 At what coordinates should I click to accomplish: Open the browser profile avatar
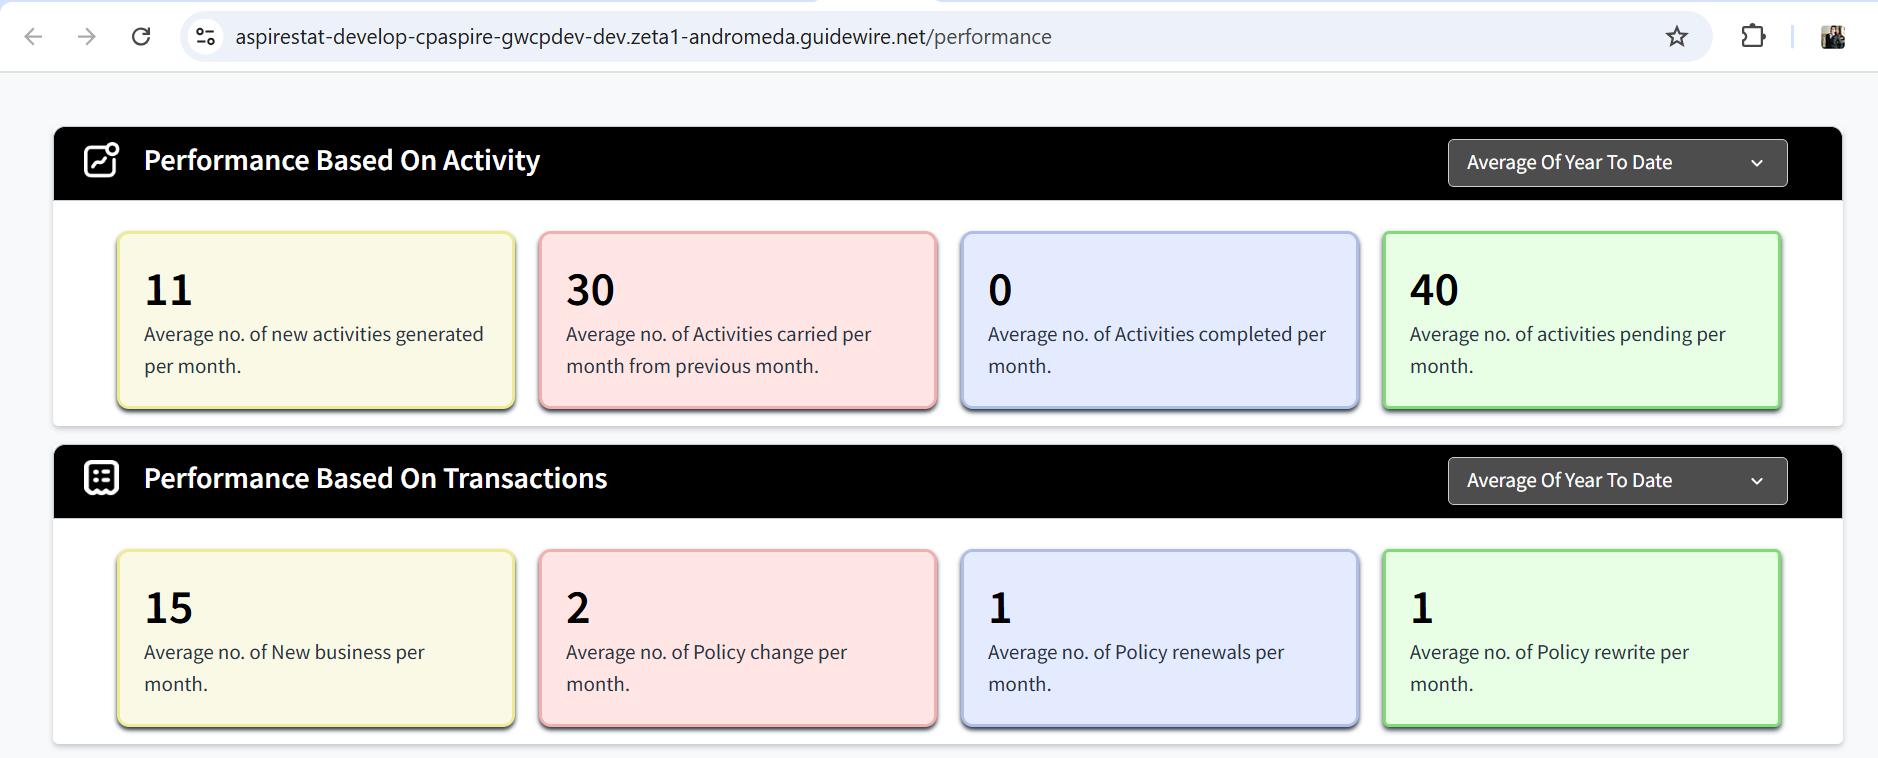click(1832, 37)
